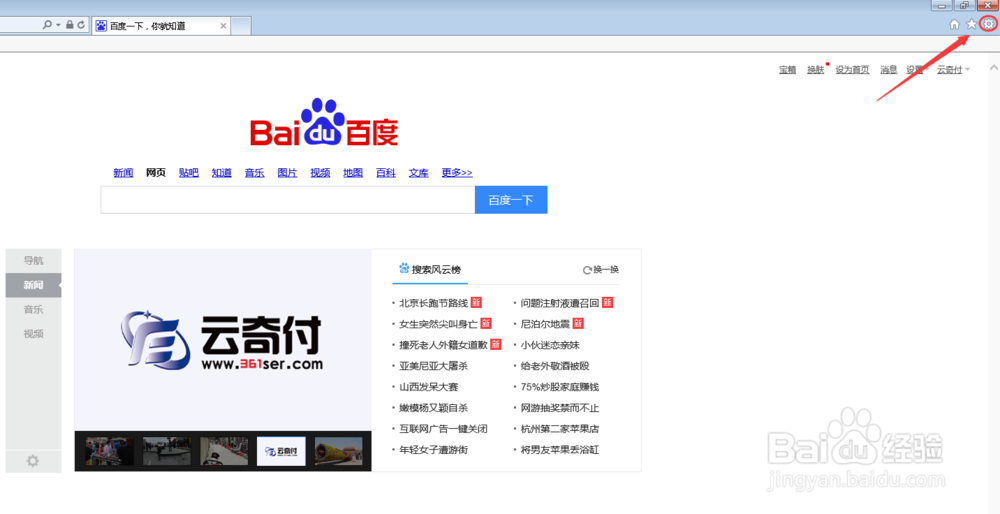Click the address bar lock icon

70,25
